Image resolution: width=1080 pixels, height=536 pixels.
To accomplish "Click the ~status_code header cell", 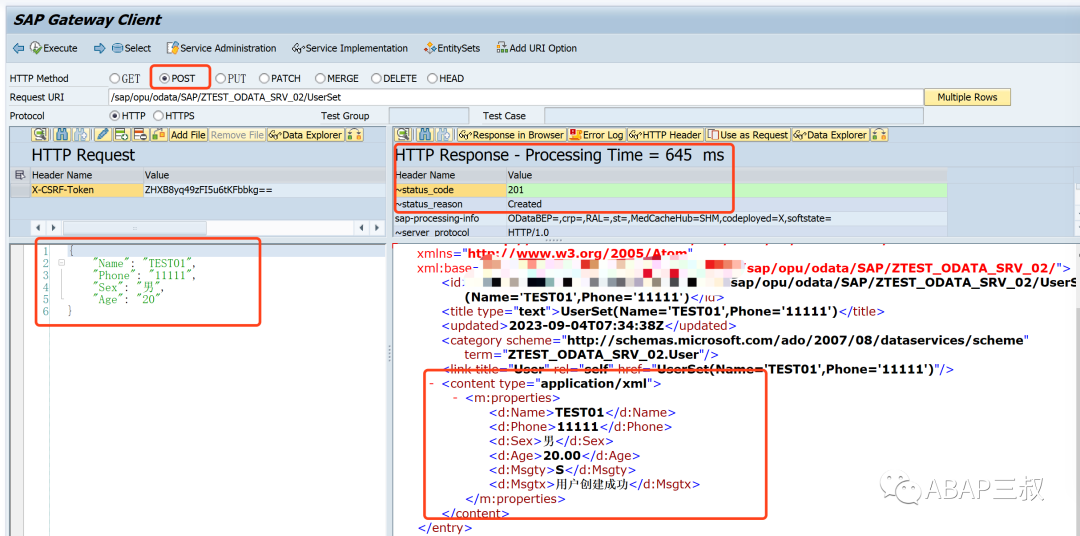I will 450,189.
